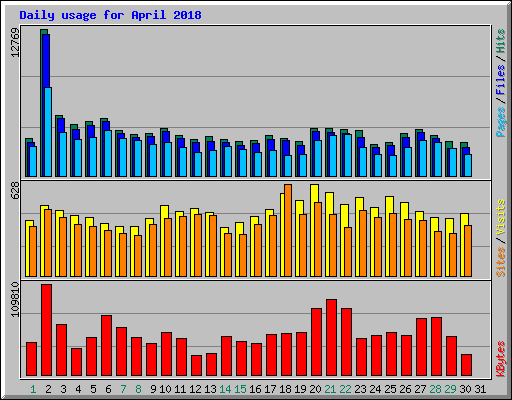Click the Hits legend label
Viewport: 512px width, 400px height.
501,41
